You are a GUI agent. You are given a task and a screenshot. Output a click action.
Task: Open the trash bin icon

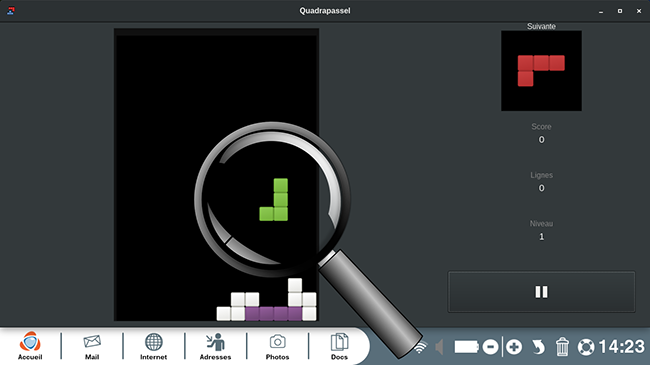click(562, 347)
